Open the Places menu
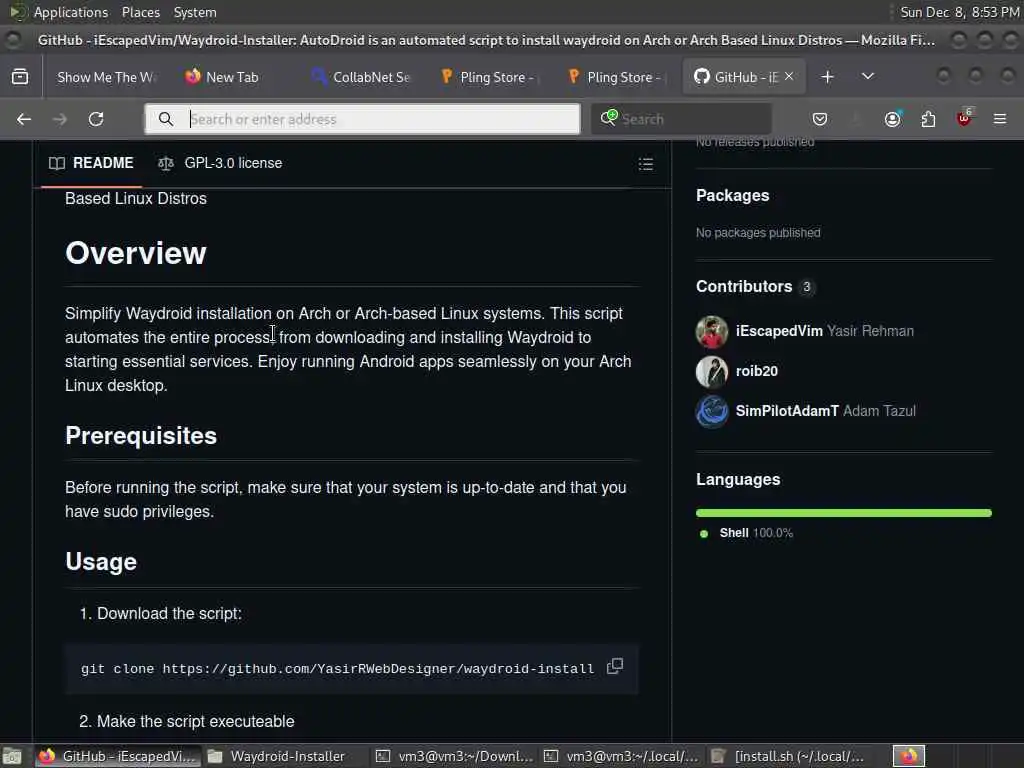1024x768 pixels. tap(140, 12)
